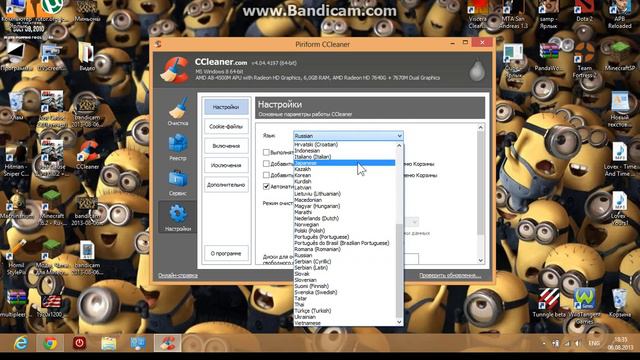Screen dimensions: 640x360
Task: Open the О программе tab
Action: point(226,253)
